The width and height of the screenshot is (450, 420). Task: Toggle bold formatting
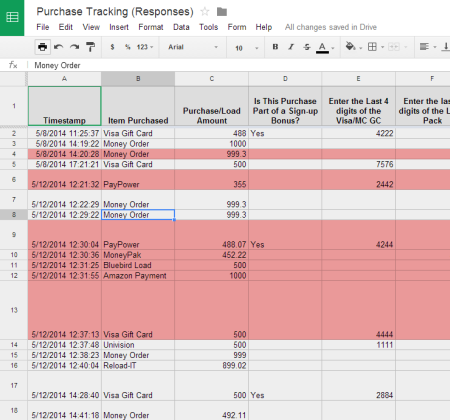275,47
